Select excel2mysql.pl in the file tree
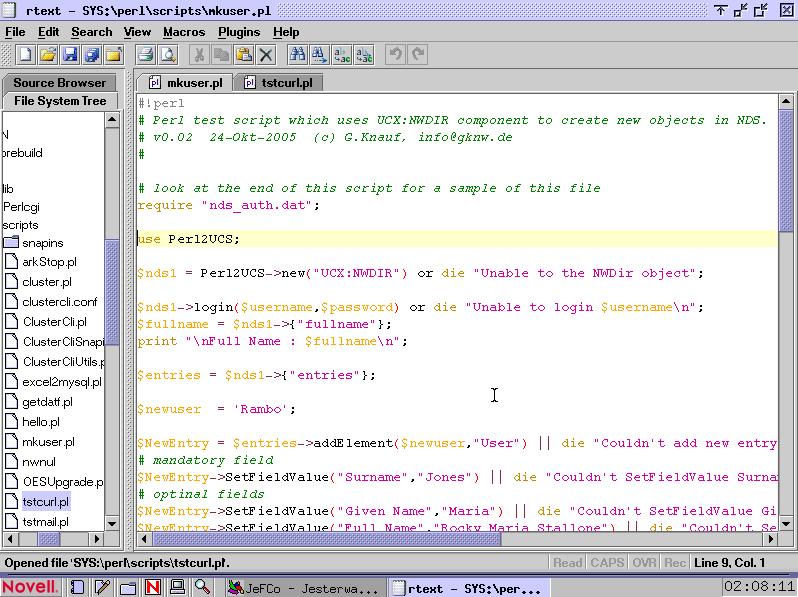Image resolution: width=798 pixels, height=597 pixels. click(62, 382)
